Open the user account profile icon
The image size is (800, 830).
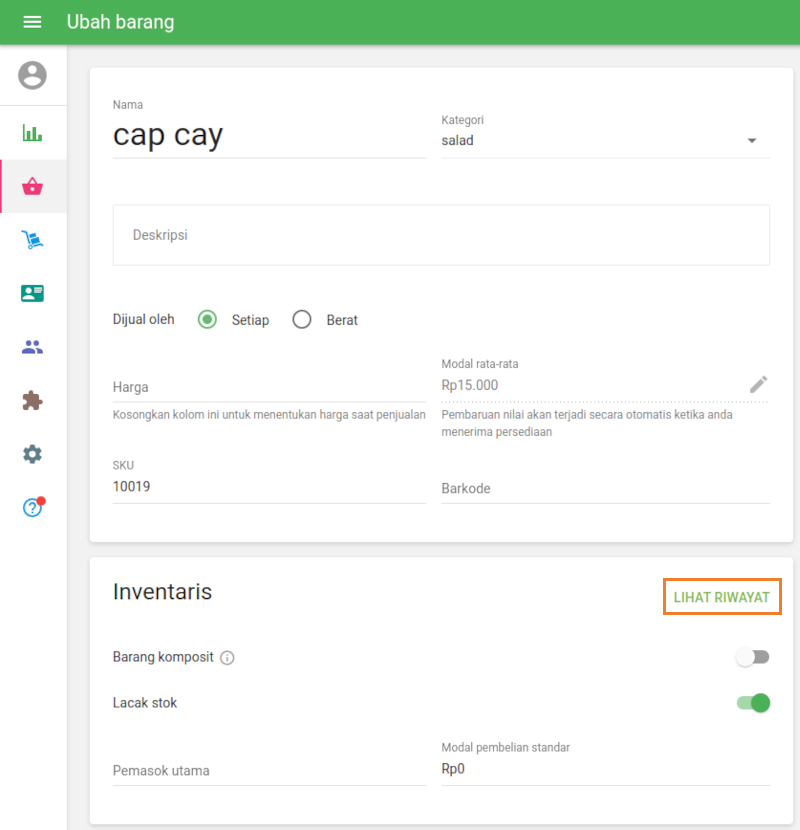click(x=33, y=75)
